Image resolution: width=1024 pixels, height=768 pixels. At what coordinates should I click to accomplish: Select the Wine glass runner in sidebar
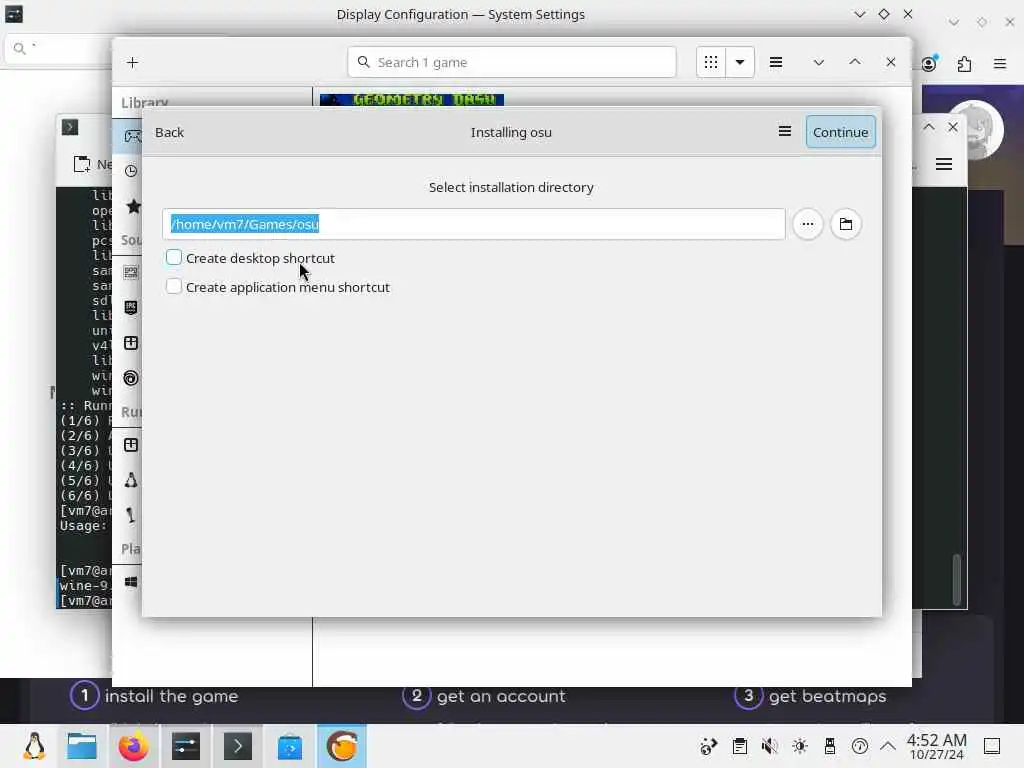131,515
